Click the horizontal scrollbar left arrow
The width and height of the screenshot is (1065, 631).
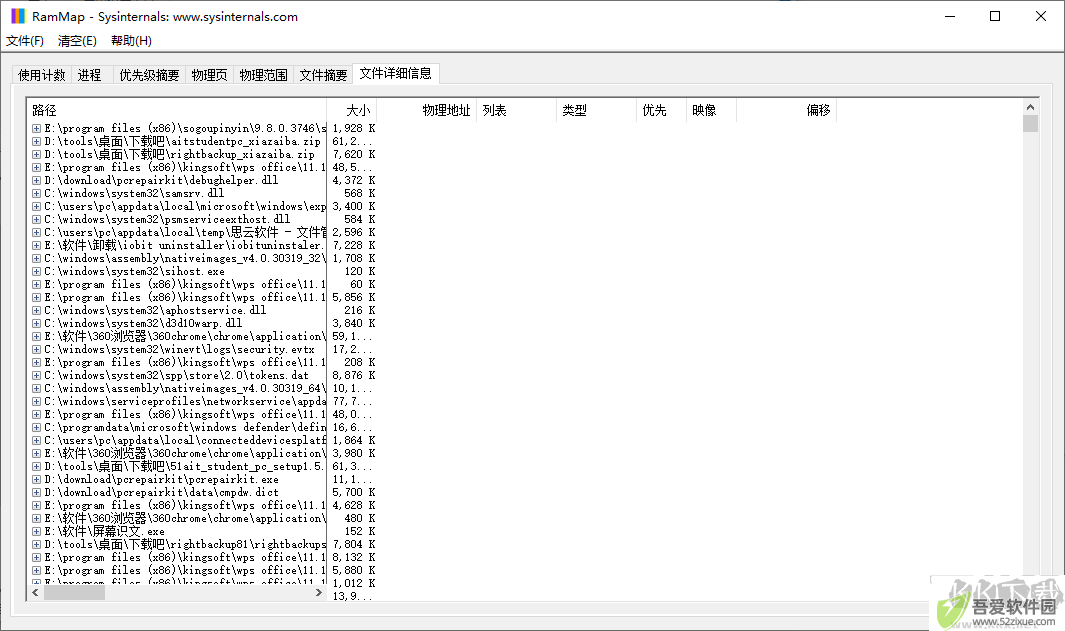35,593
